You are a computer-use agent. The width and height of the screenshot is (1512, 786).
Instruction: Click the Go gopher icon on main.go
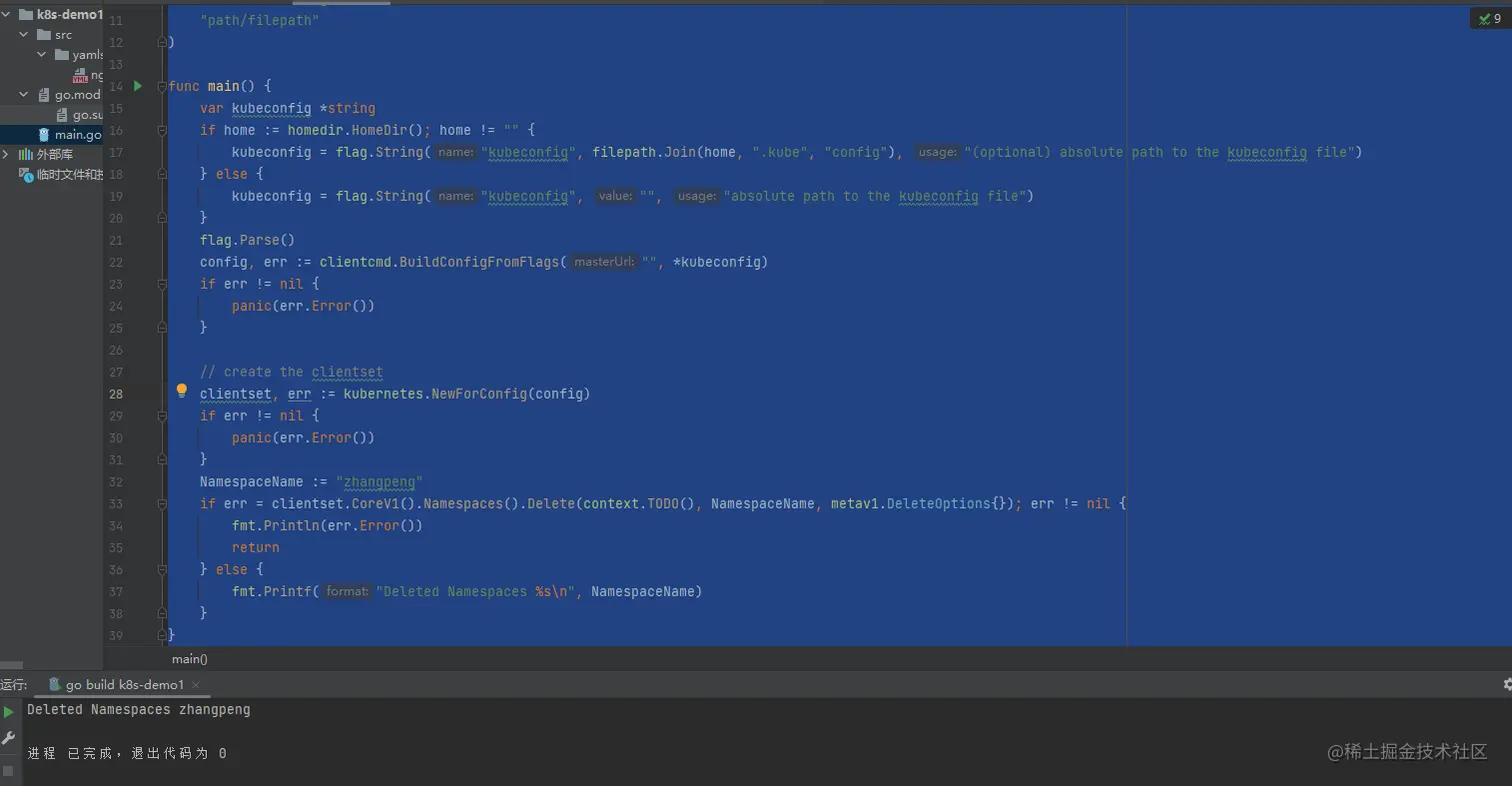tap(44, 134)
